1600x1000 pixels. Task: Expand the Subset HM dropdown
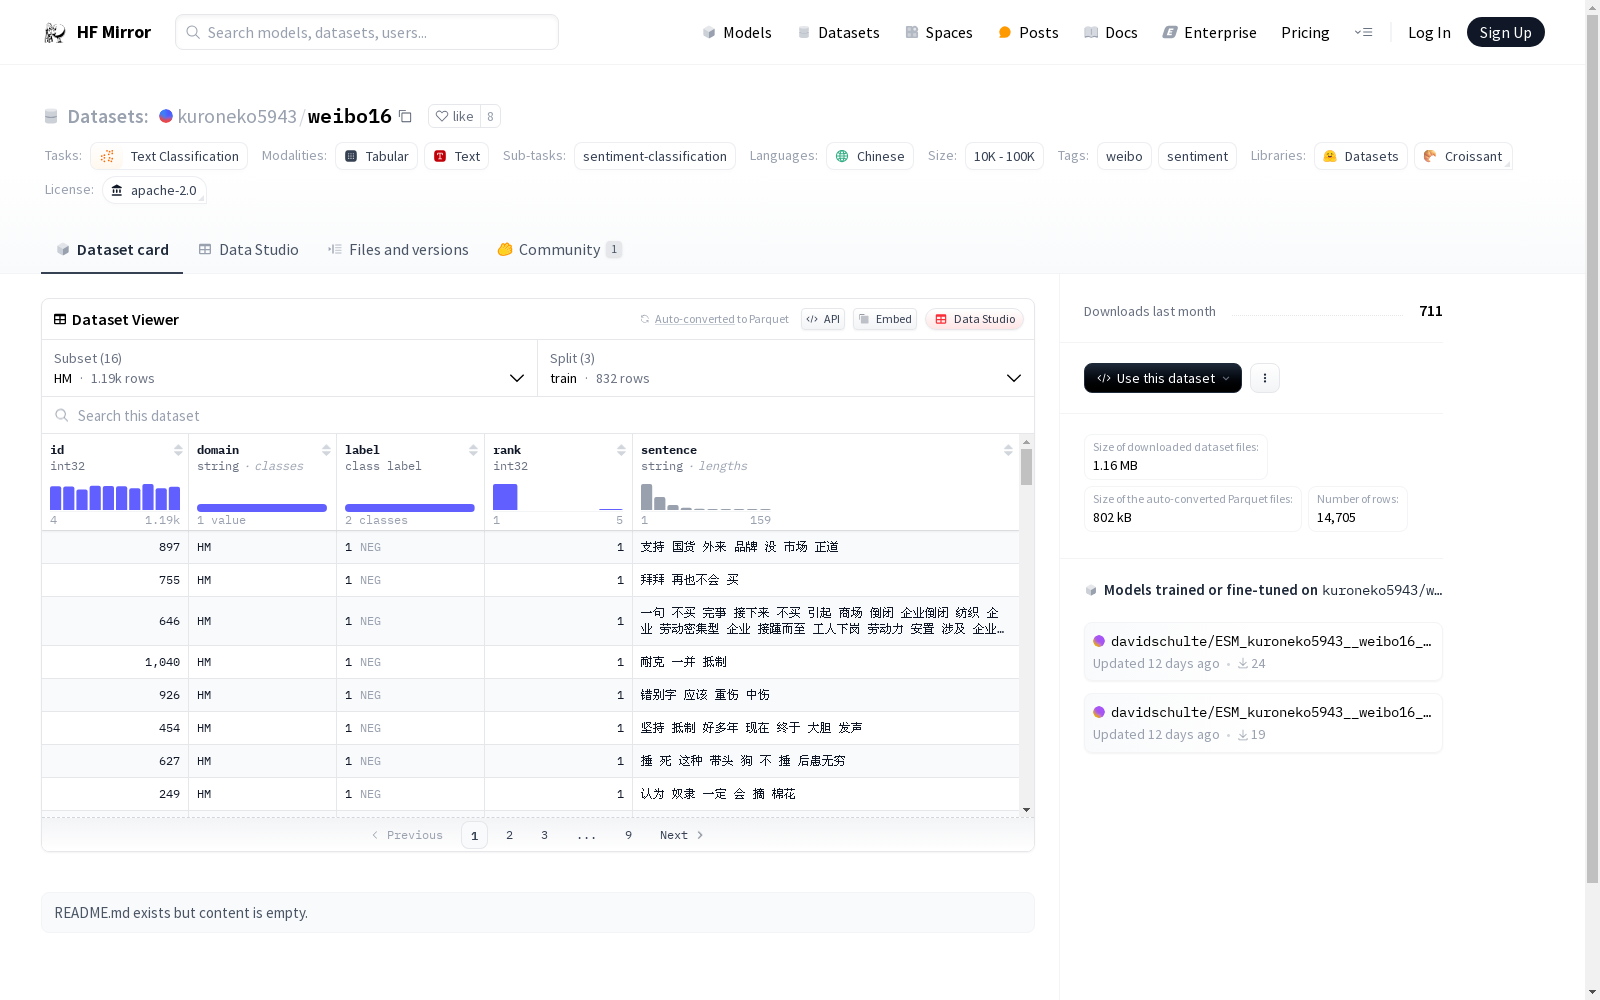289,368
